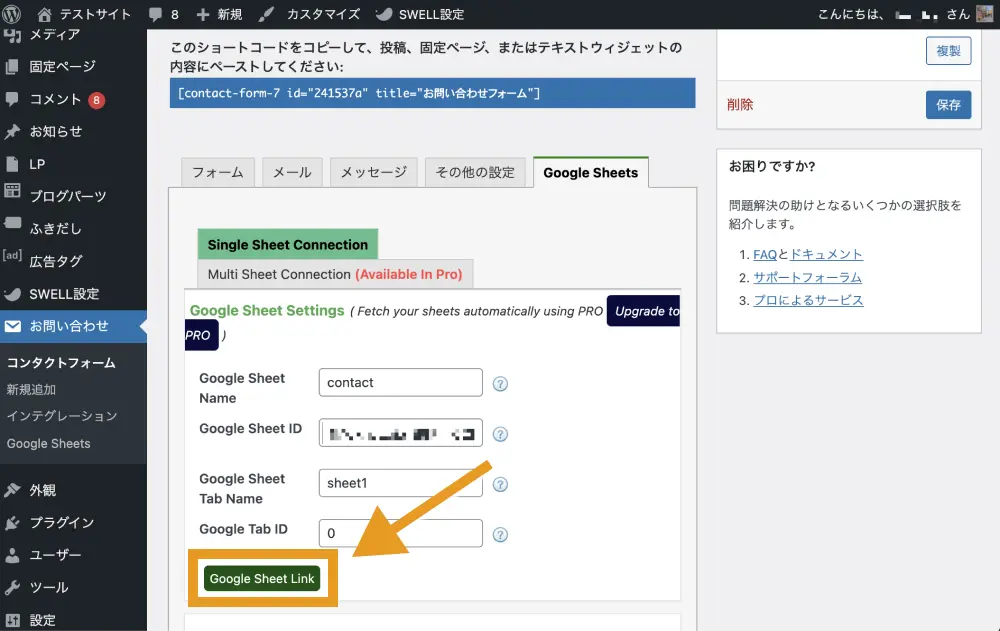This screenshot has height=631, width=1000.
Task: Click the Google Sheet Name input field
Action: coord(400,383)
